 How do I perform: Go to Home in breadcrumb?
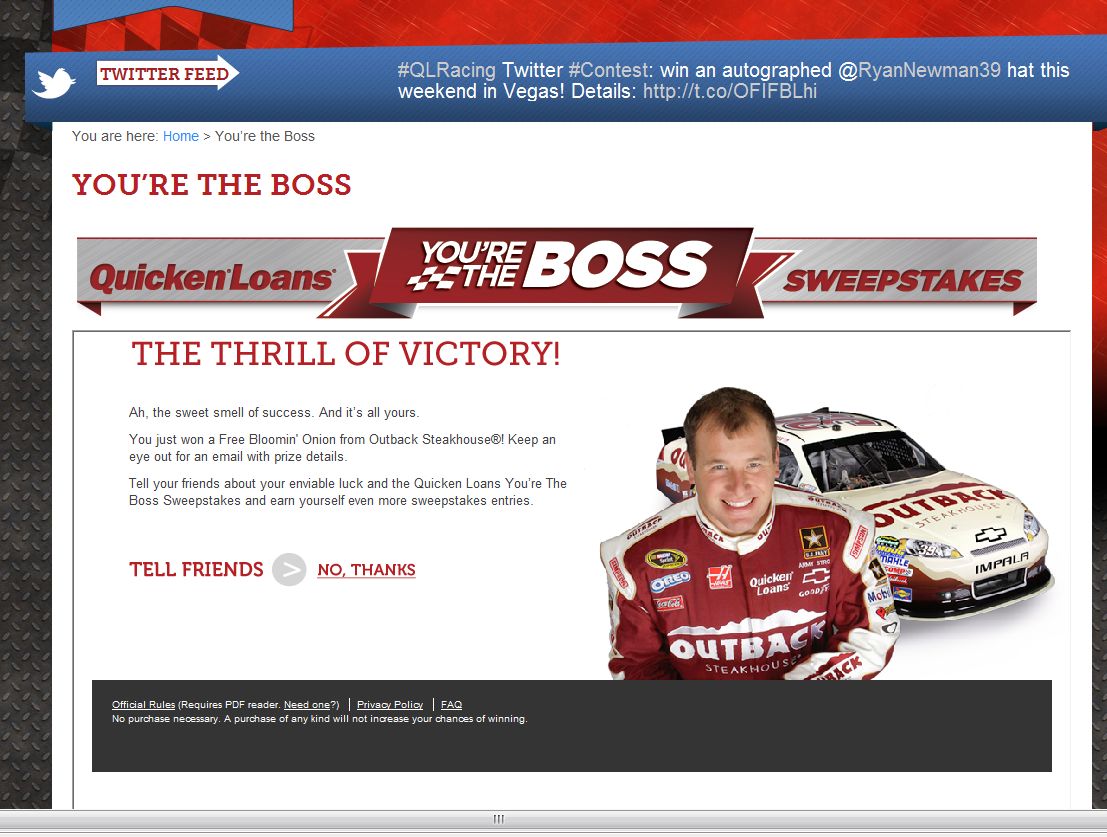pyautogui.click(x=181, y=136)
